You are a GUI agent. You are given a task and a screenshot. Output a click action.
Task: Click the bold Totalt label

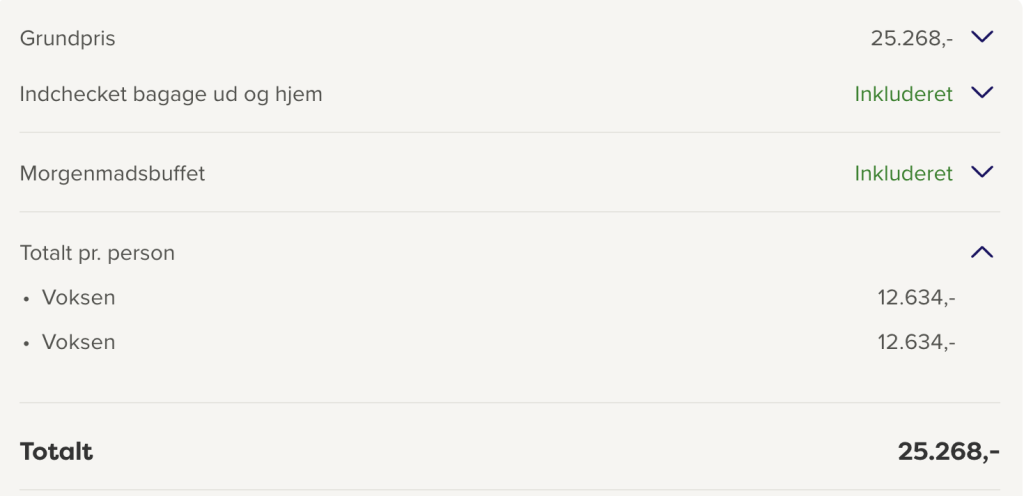coord(56,452)
